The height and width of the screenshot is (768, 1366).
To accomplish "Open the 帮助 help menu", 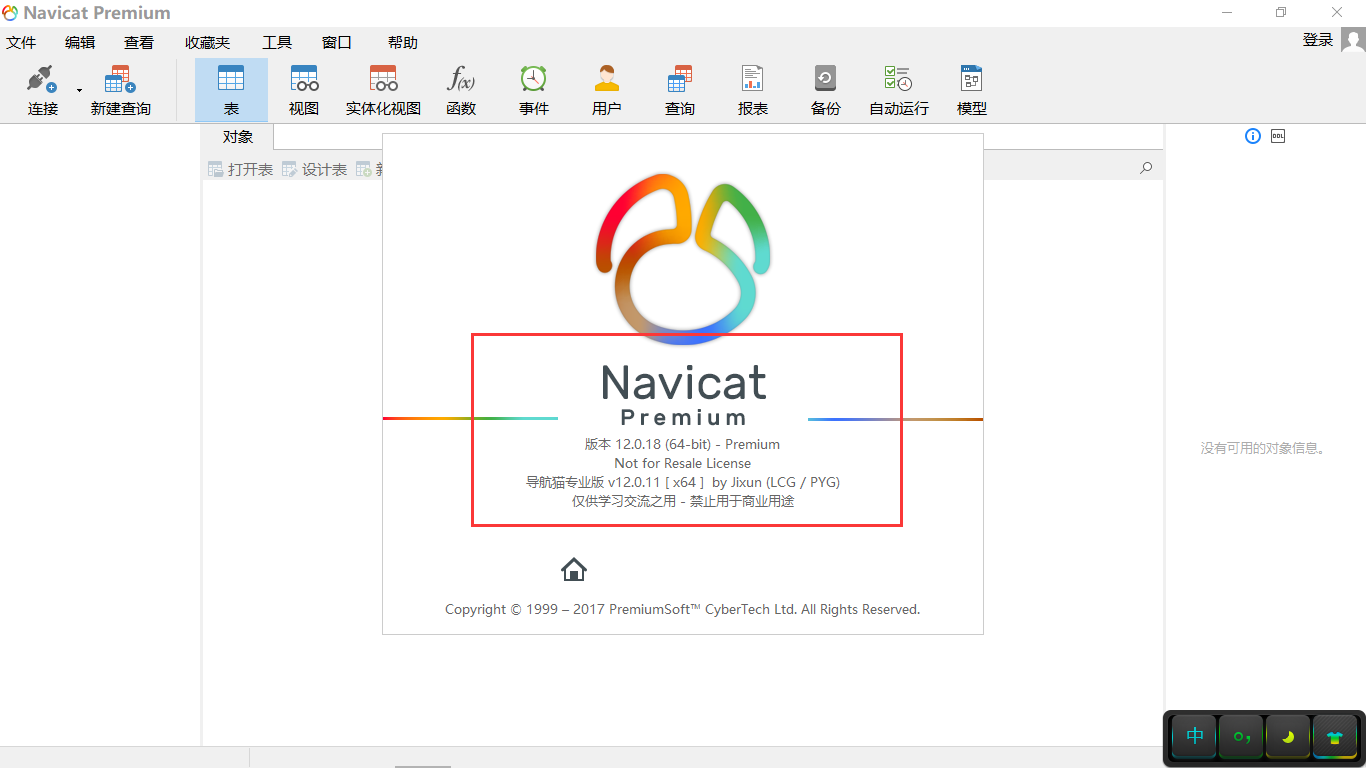I will coord(403,43).
